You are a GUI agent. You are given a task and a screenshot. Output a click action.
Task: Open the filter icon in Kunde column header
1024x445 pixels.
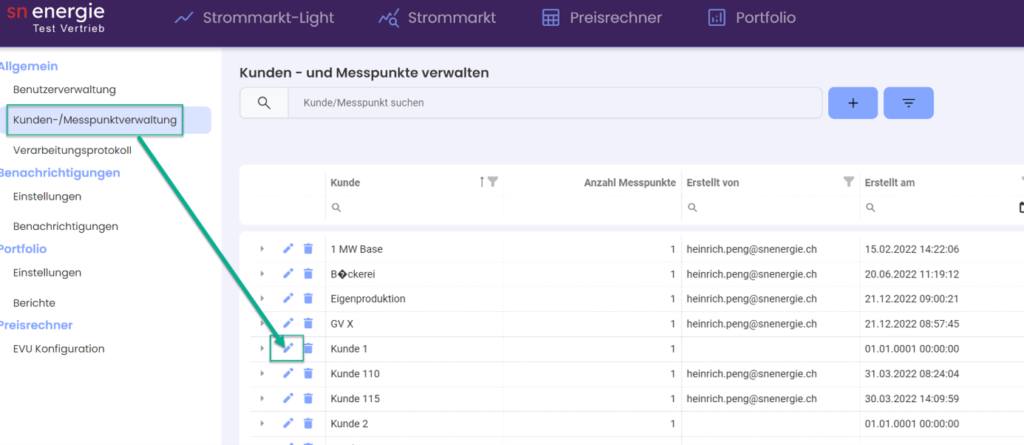click(493, 182)
